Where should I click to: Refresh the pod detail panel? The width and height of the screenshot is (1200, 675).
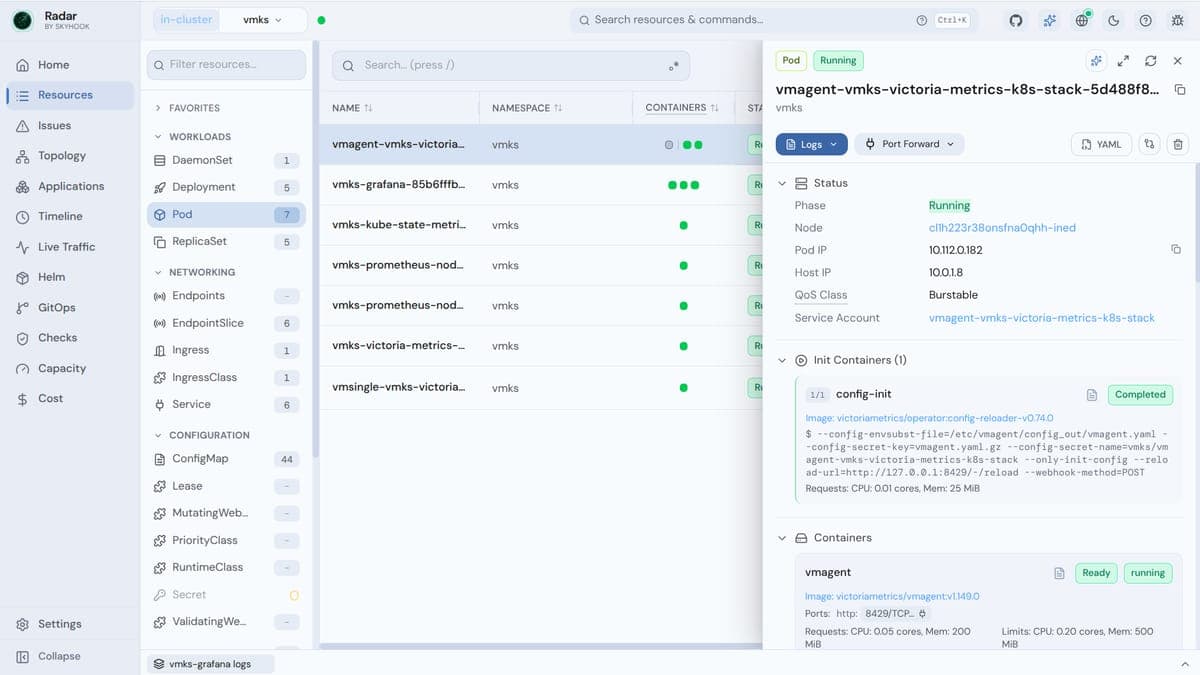(x=1151, y=61)
